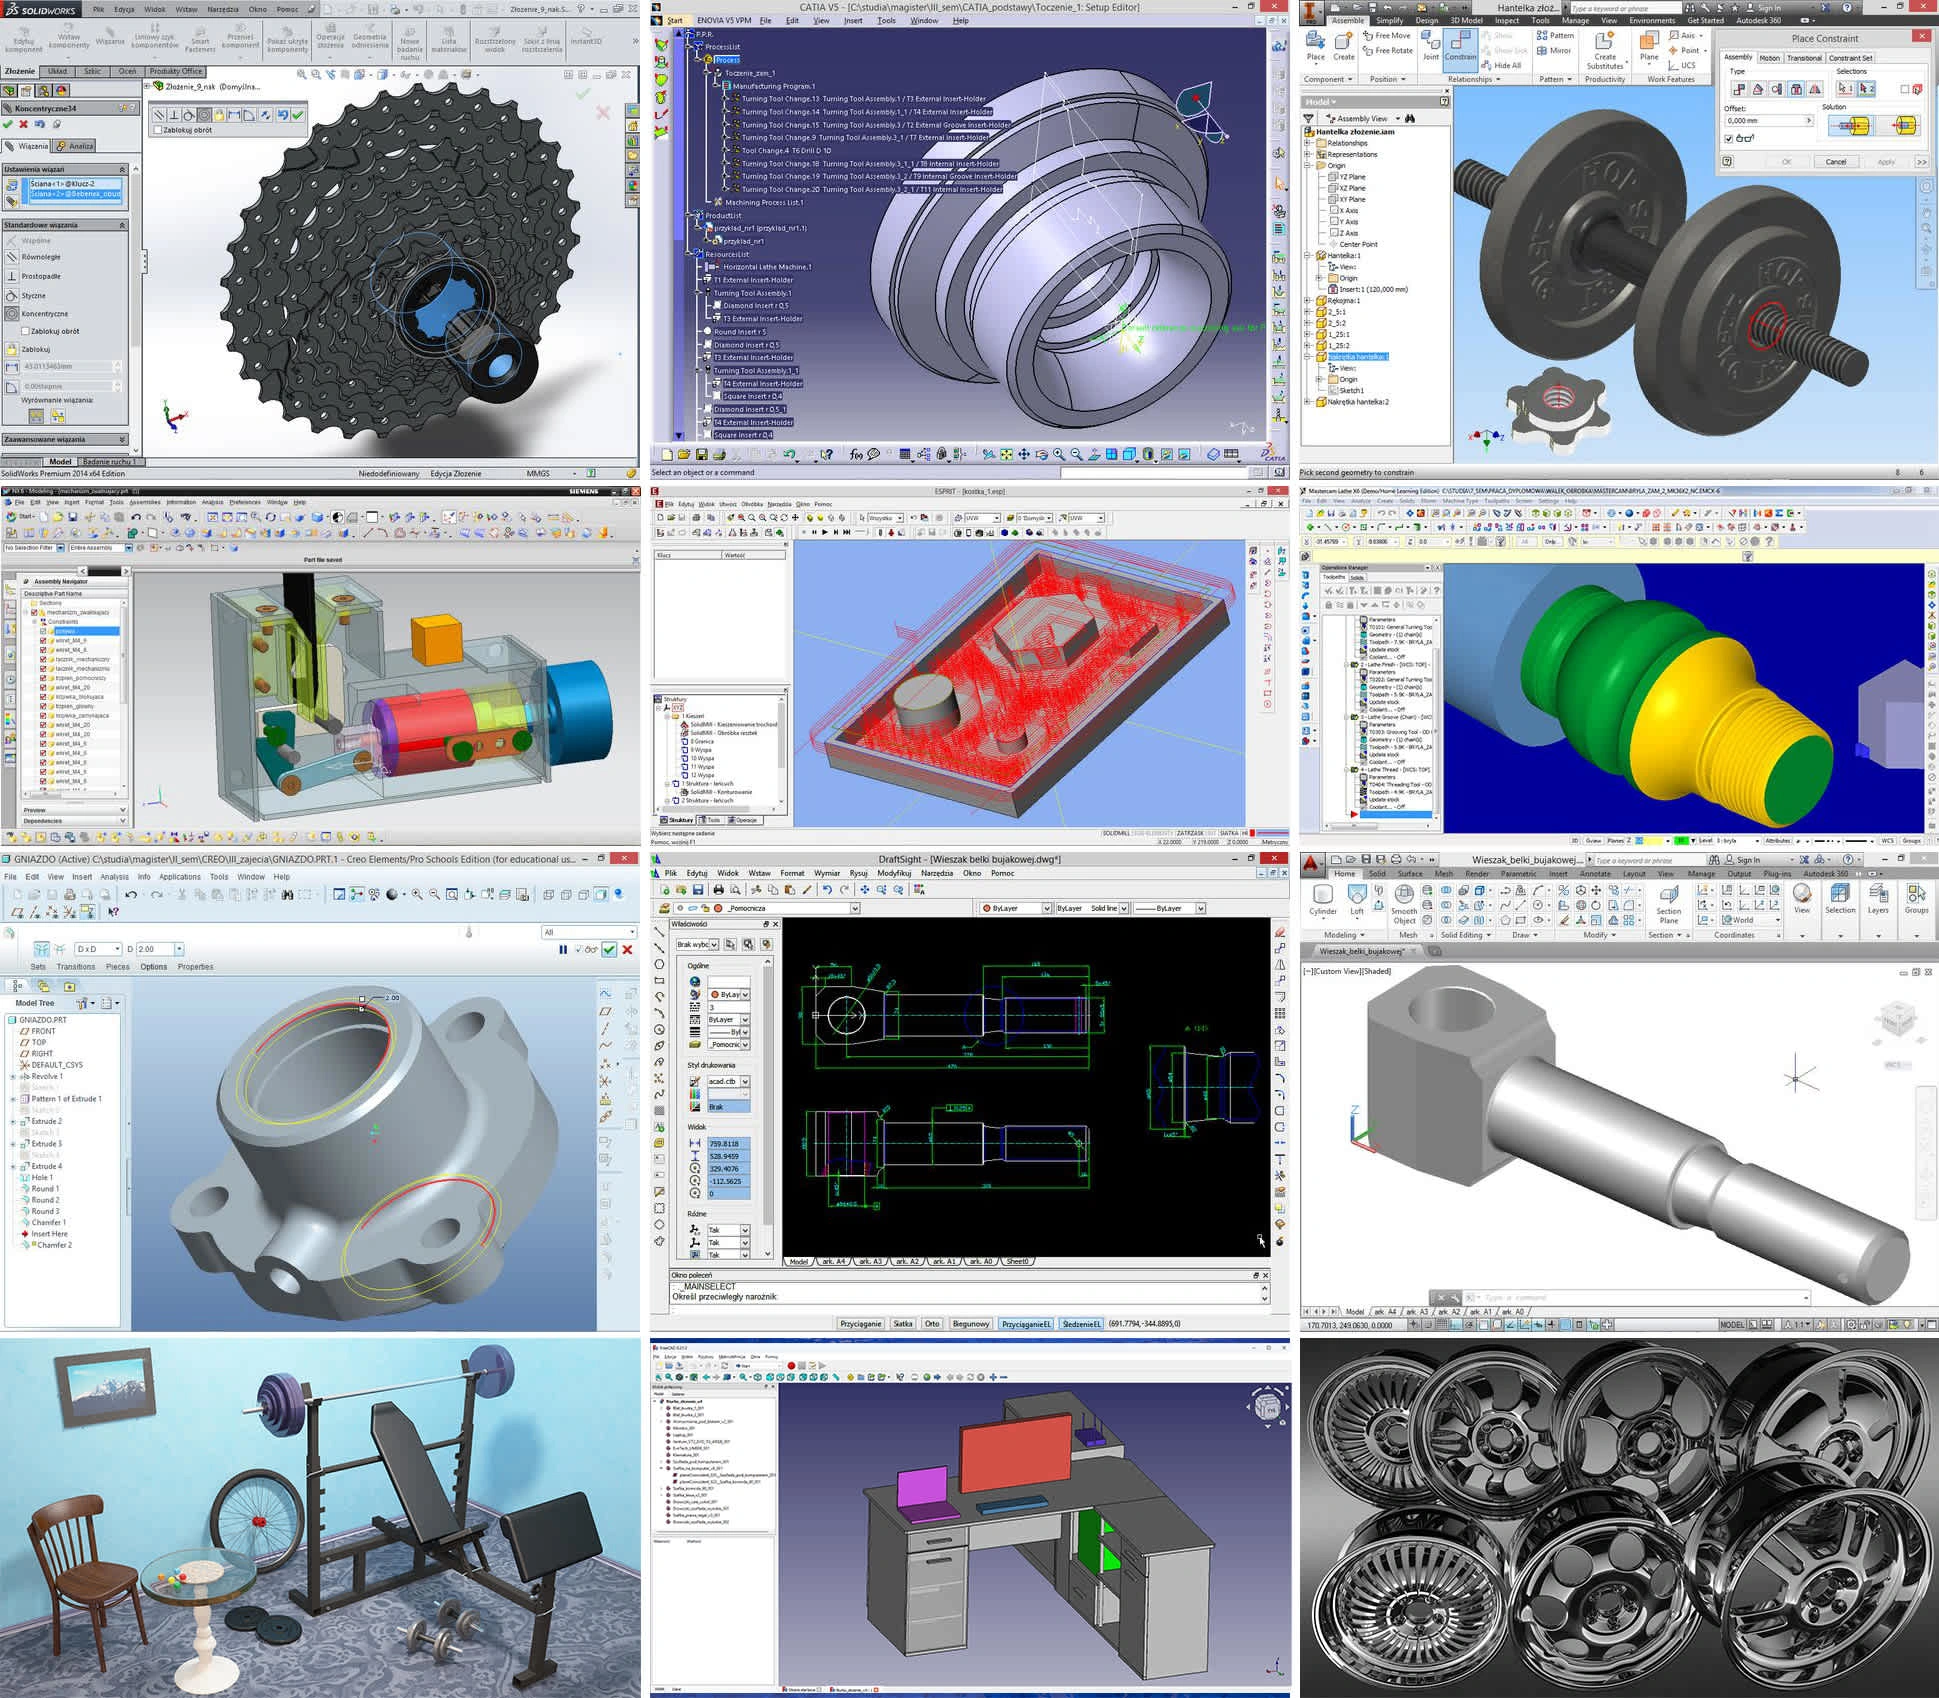The image size is (1939, 1698).
Task: Click Smooth Object in AutoCAD Mesh panel
Action: pos(1404,902)
